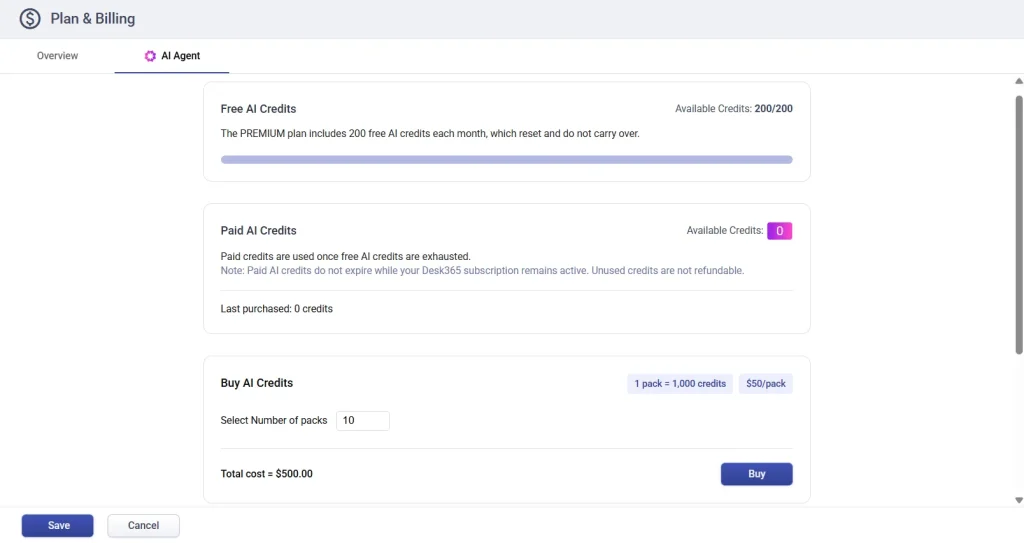1024x543 pixels.
Task: Click the Available Credits 200/200 label
Action: tap(733, 109)
